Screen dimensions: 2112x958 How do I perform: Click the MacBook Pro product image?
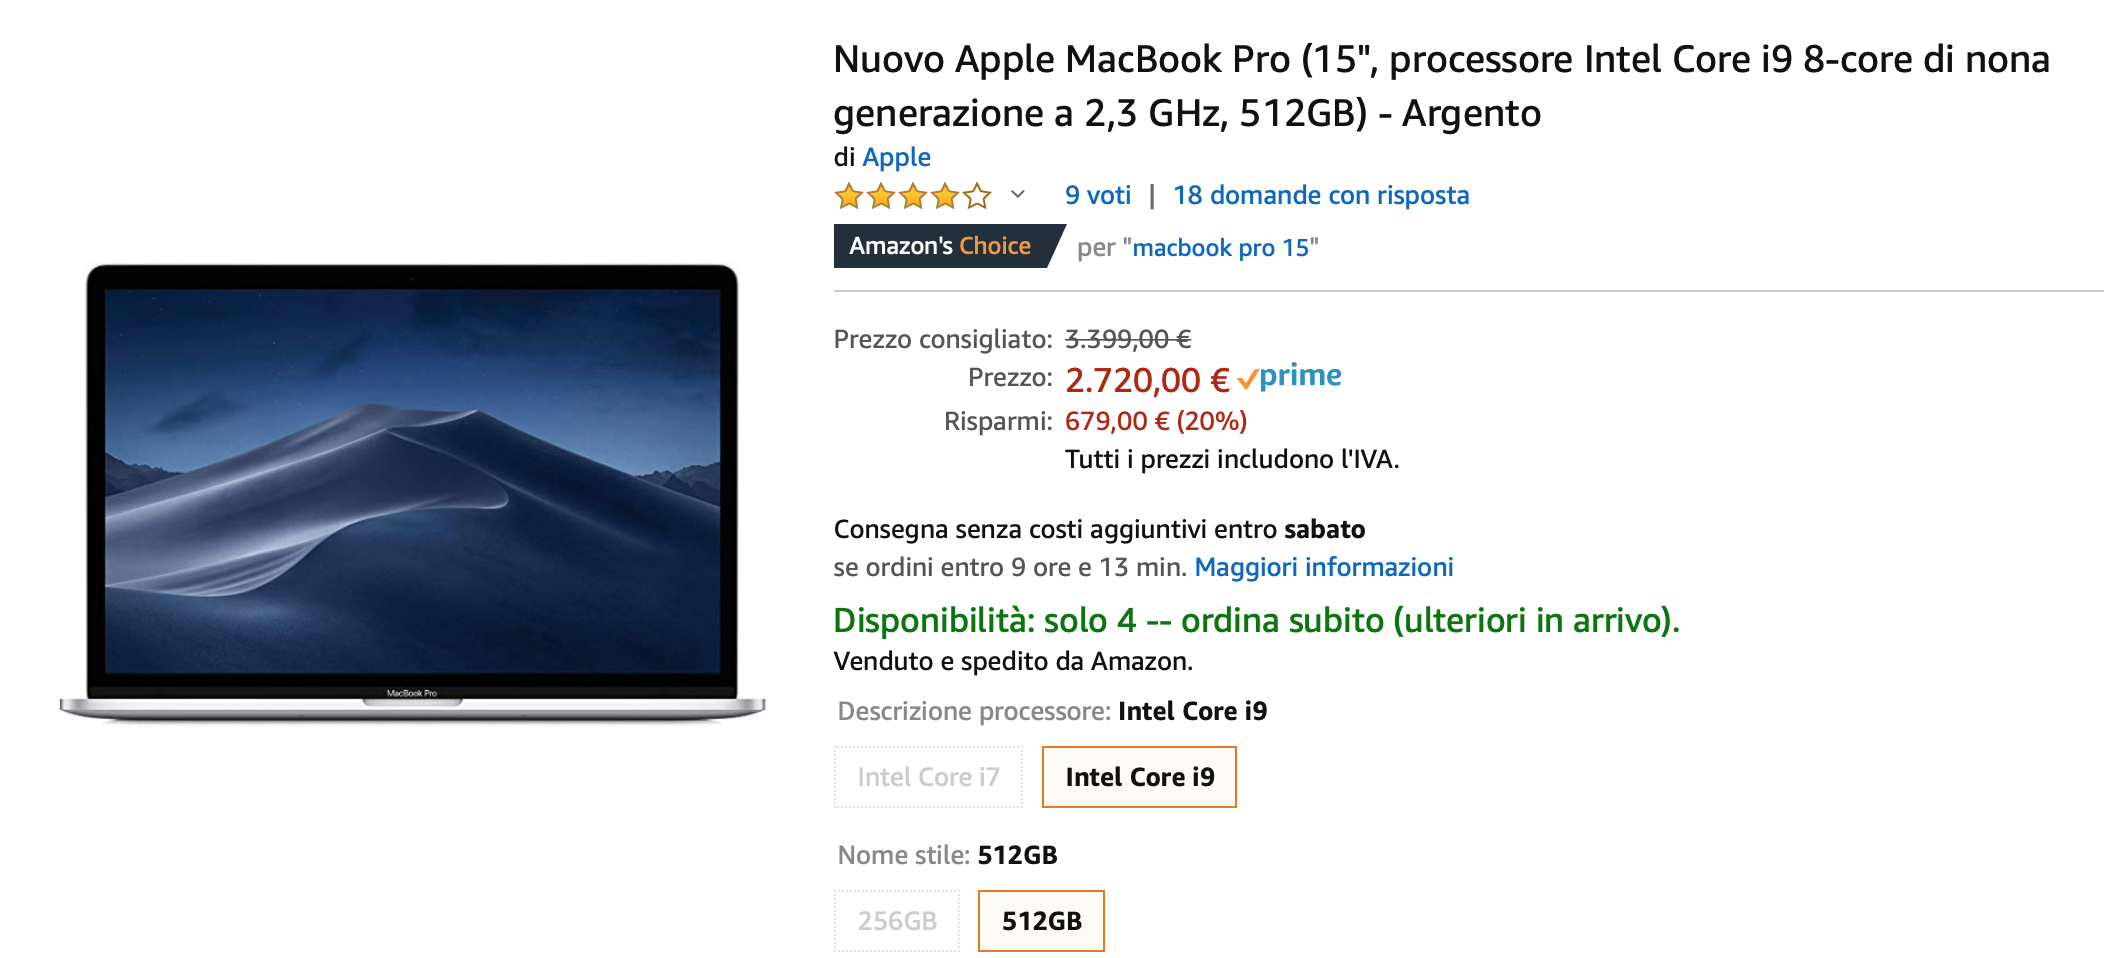[412, 490]
